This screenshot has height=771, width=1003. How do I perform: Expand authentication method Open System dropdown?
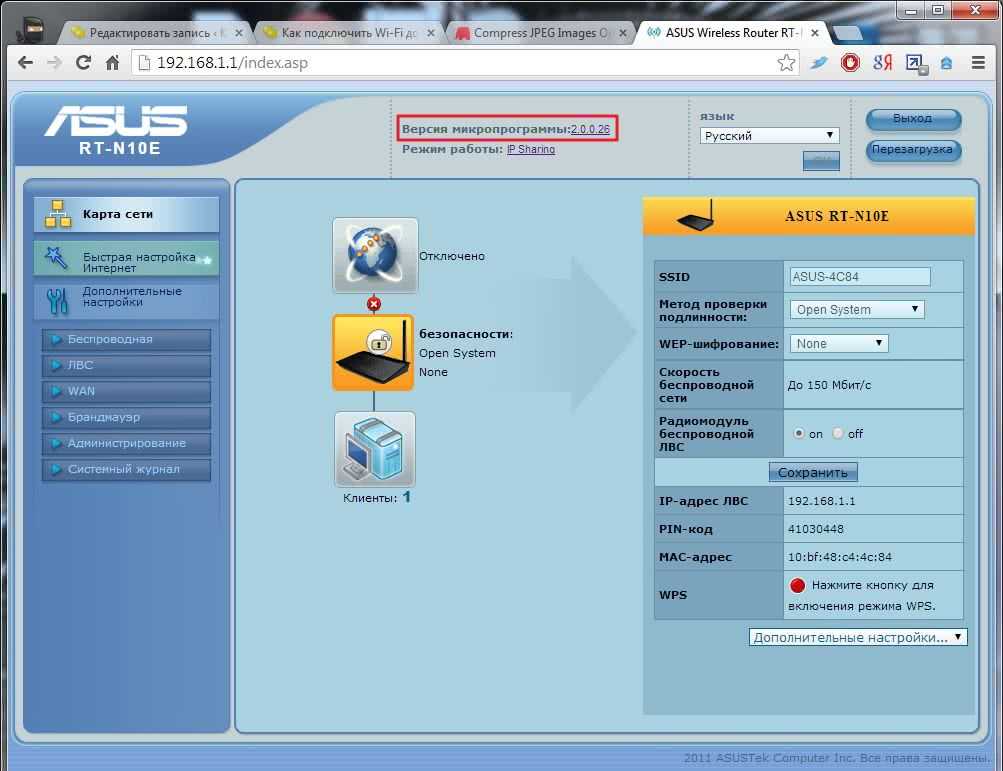tap(856, 310)
